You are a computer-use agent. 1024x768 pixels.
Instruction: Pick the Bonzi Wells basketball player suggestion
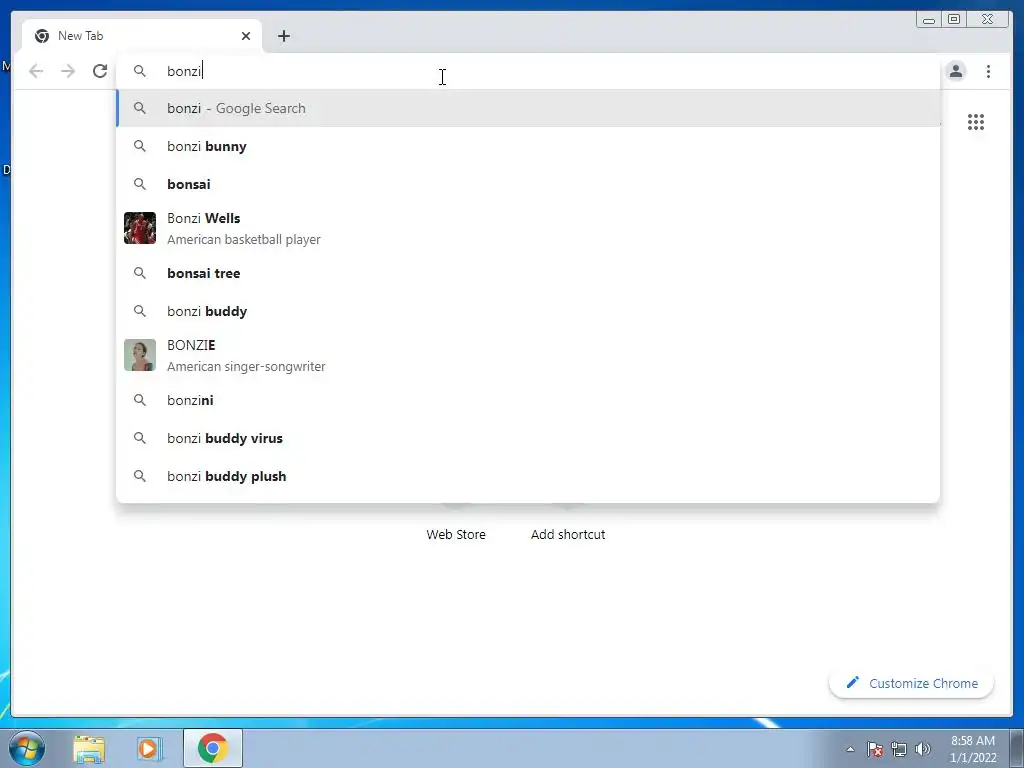point(528,229)
